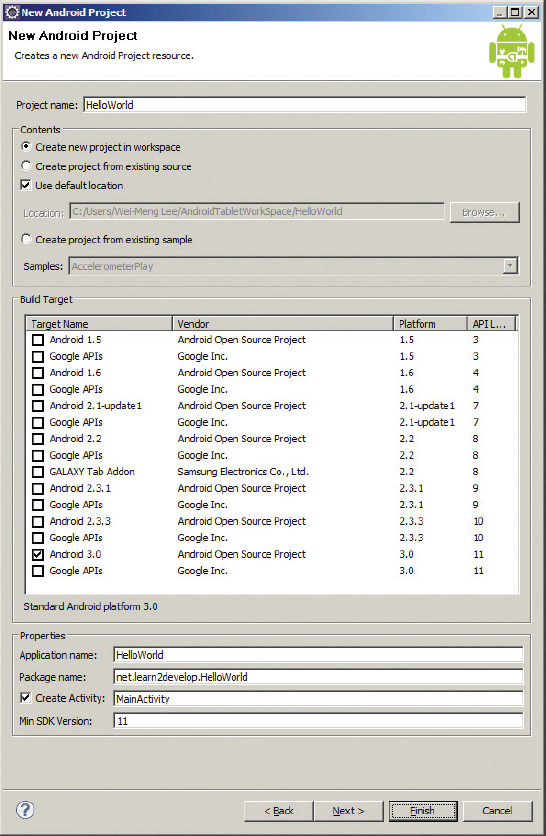The width and height of the screenshot is (546, 836).
Task: Uncheck the Android 3.0 target checkbox
Action: tap(38, 554)
